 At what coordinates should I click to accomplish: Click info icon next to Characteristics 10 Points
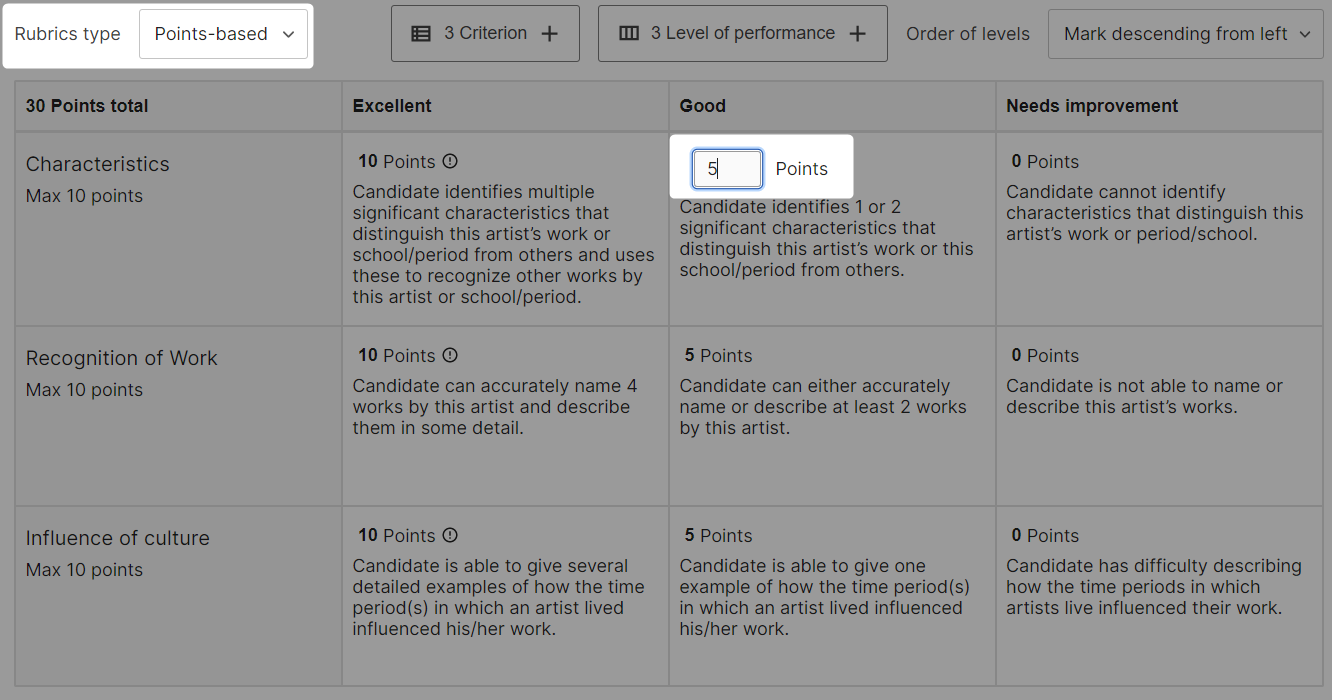[450, 161]
